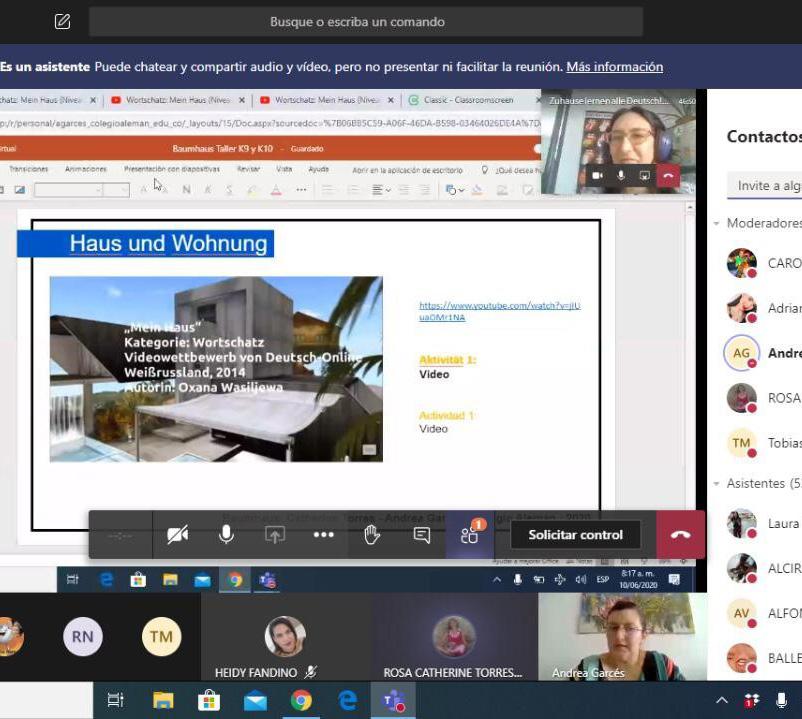
Task: Click Task View on bottom taskbar
Action: pos(116,701)
